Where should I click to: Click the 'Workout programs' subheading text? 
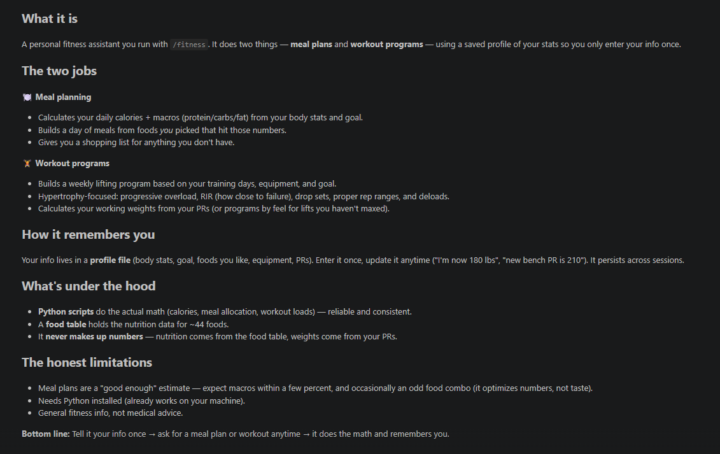pyautogui.click(x=72, y=163)
